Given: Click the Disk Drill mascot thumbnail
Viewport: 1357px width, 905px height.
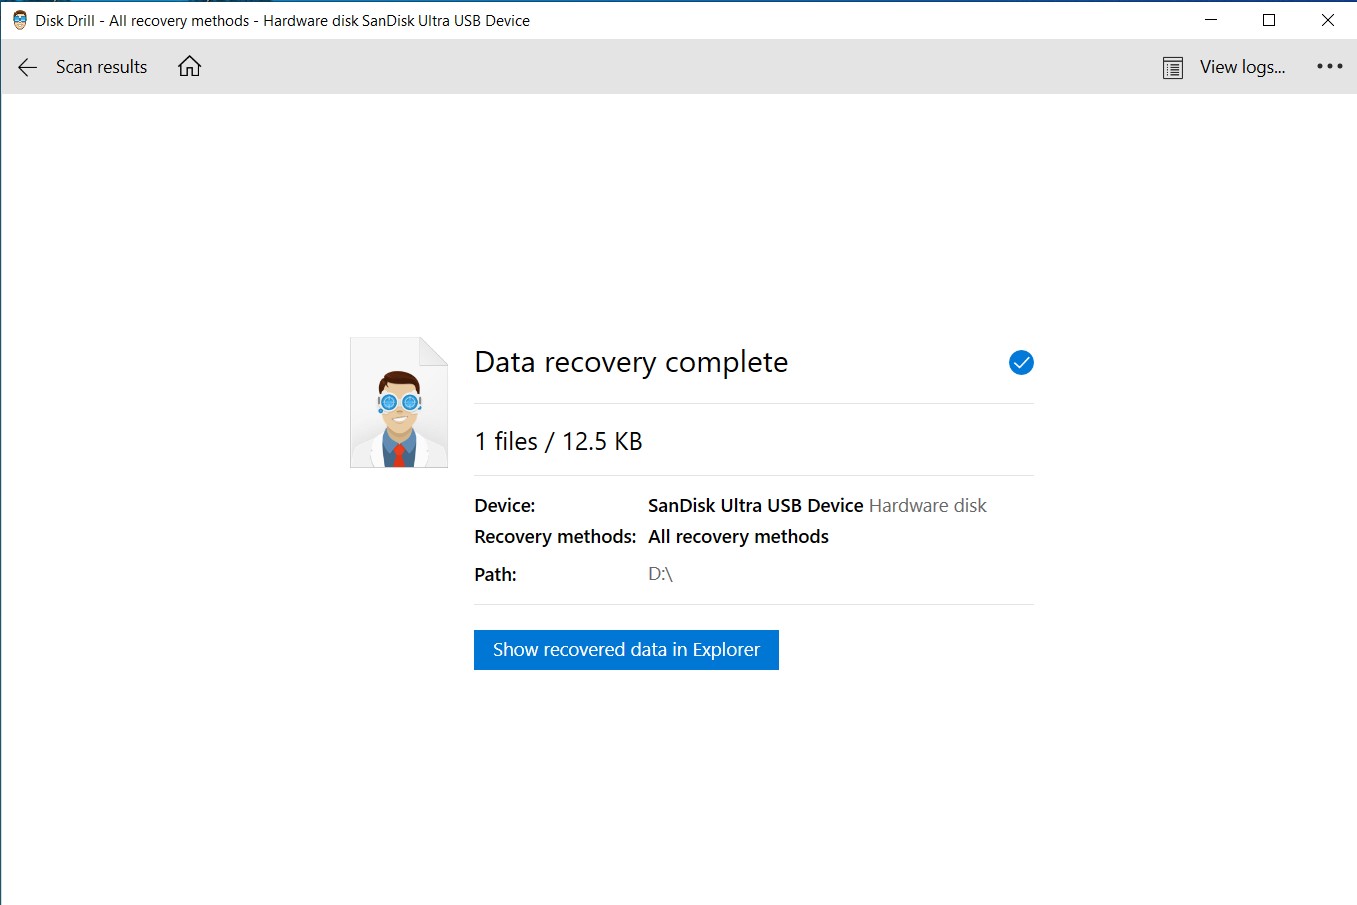Looking at the screenshot, I should (398, 402).
